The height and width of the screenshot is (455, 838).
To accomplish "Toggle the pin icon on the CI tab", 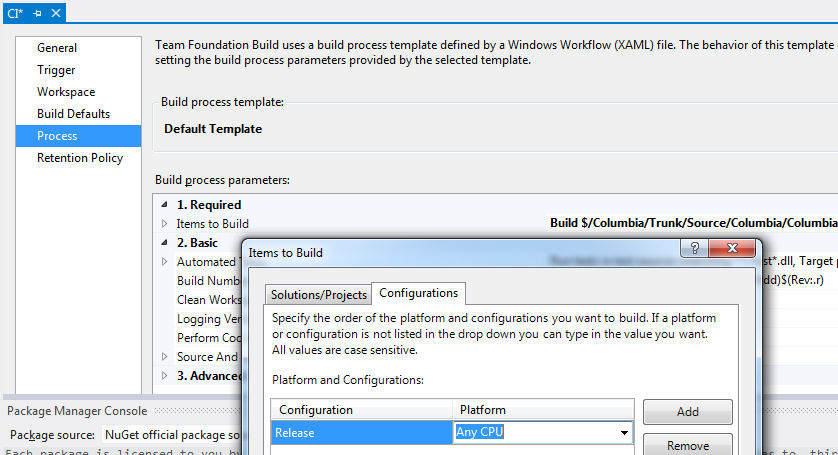I will pos(37,13).
